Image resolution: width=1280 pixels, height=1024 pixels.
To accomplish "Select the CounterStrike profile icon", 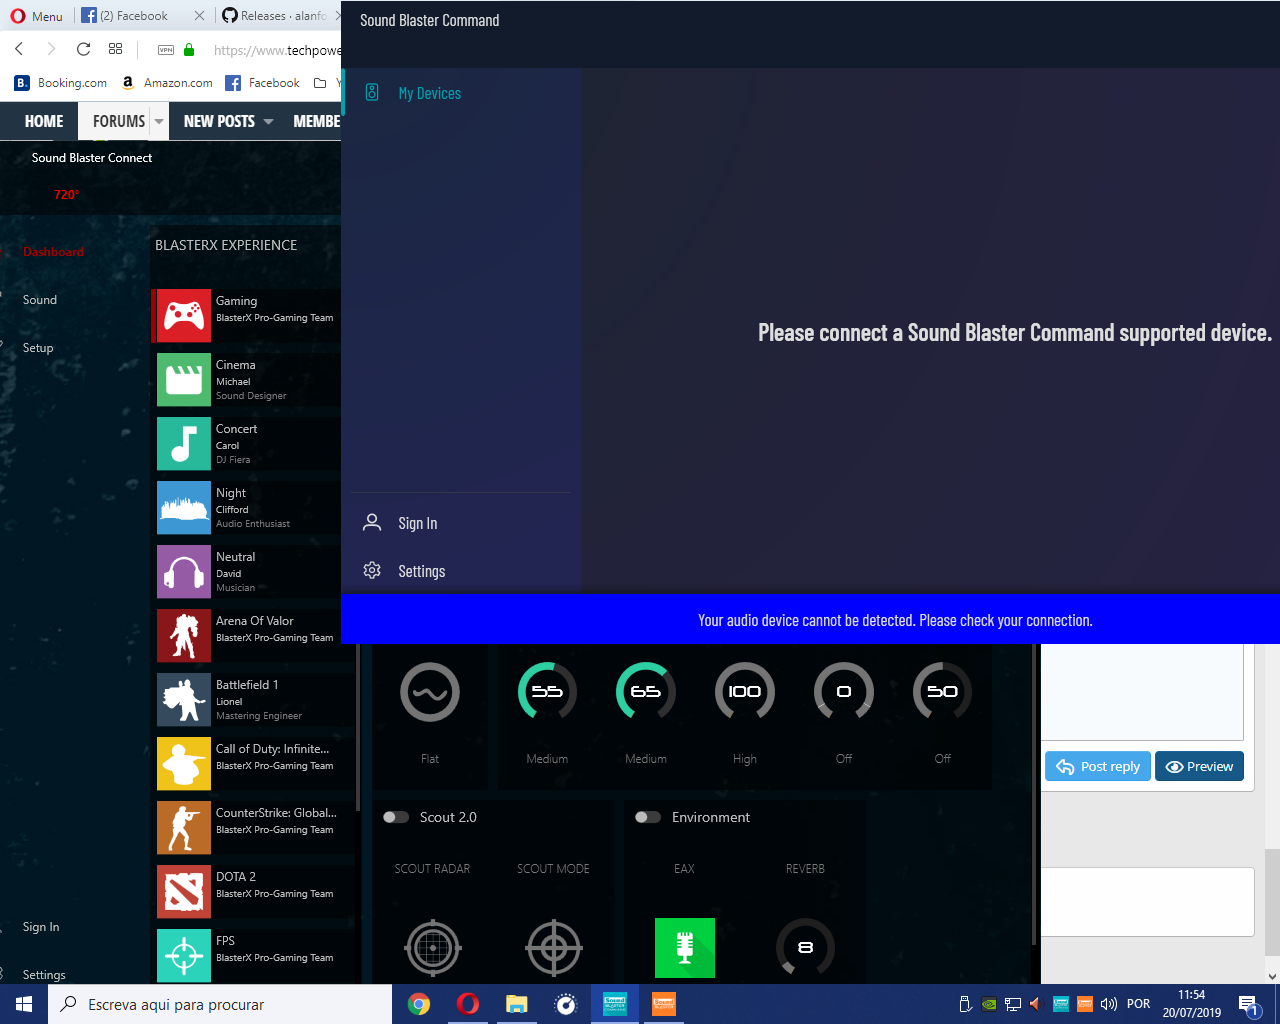I will 184,828.
